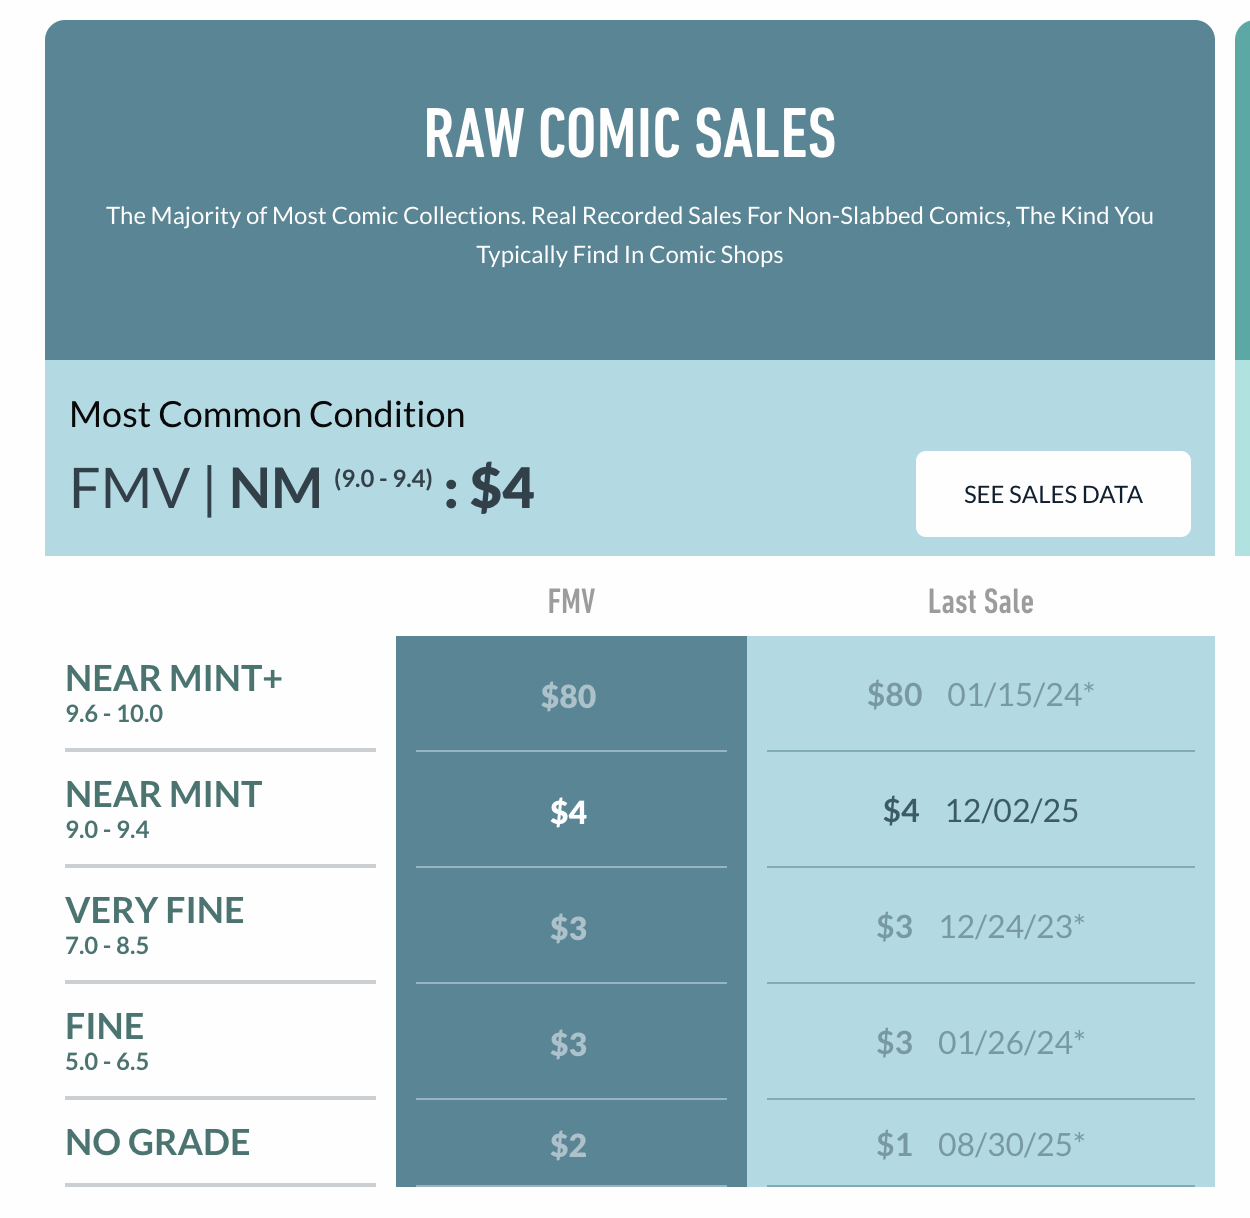Viewport: 1250px width, 1218px height.
Task: Click the $3 FMV cell for Very Fine
Action: (x=569, y=928)
